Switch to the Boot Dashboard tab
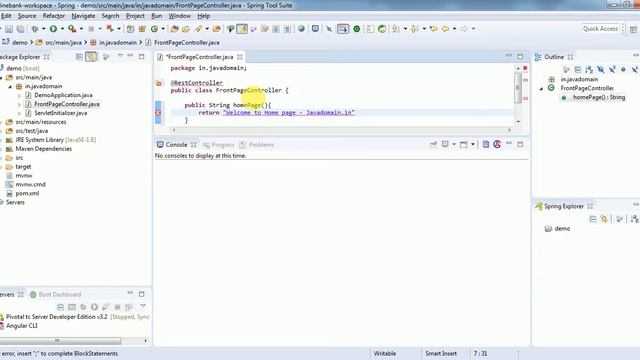This screenshot has height=360, width=640. click(x=56, y=294)
